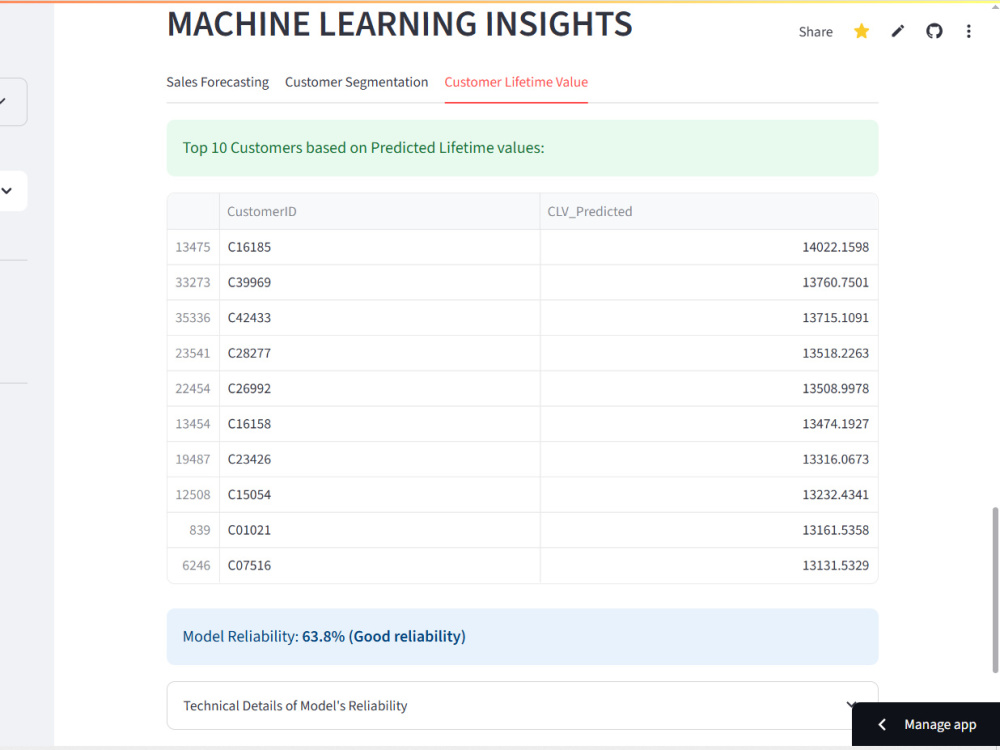
Task: Expand Technical Details of Model's Reliability
Action: click(522, 705)
